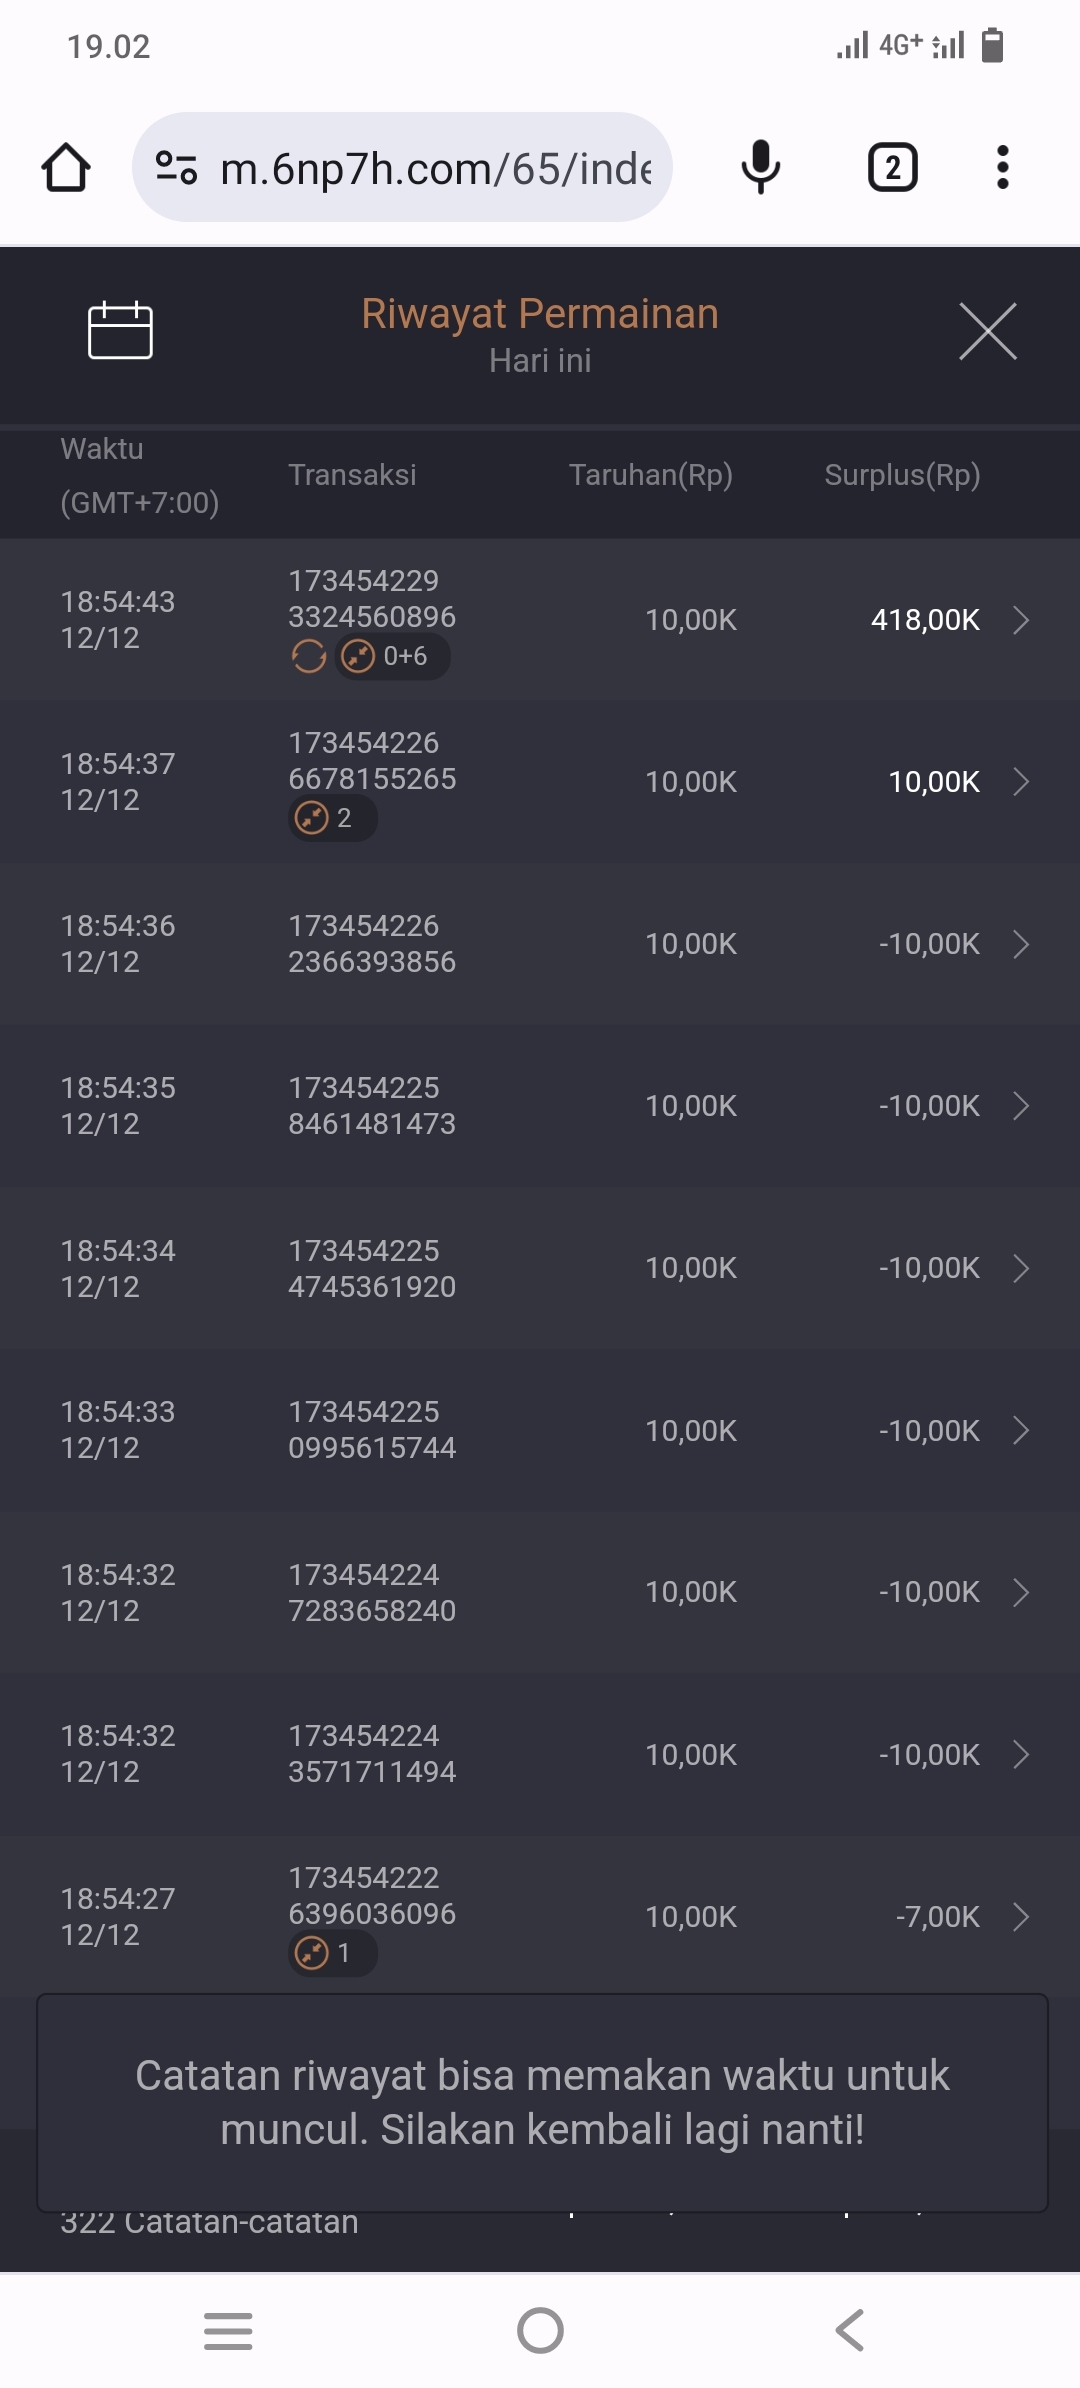Expand the 18:54:37 transaction row chevron
The height and width of the screenshot is (2388, 1080).
[x=1020, y=782]
